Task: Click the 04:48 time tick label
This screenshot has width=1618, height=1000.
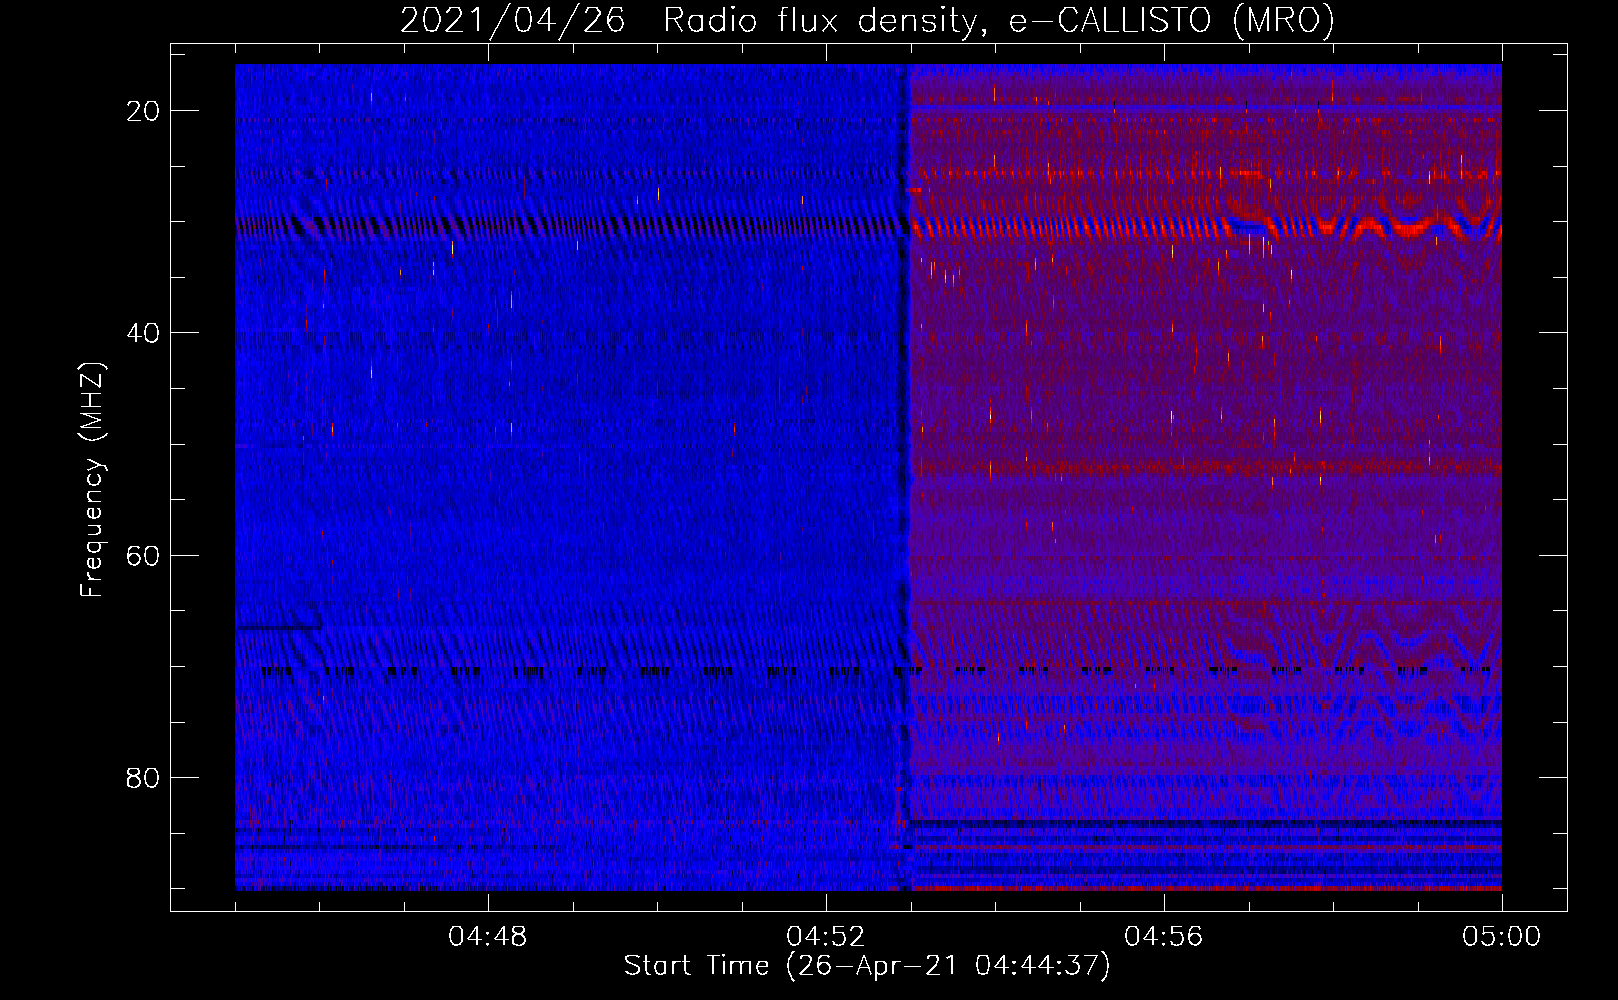Action: pyautogui.click(x=487, y=937)
